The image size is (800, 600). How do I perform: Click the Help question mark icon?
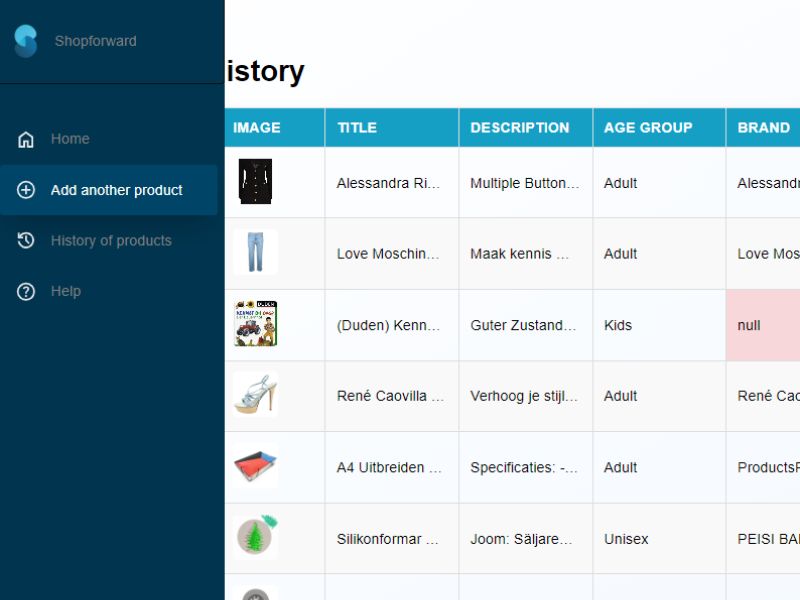pos(26,291)
